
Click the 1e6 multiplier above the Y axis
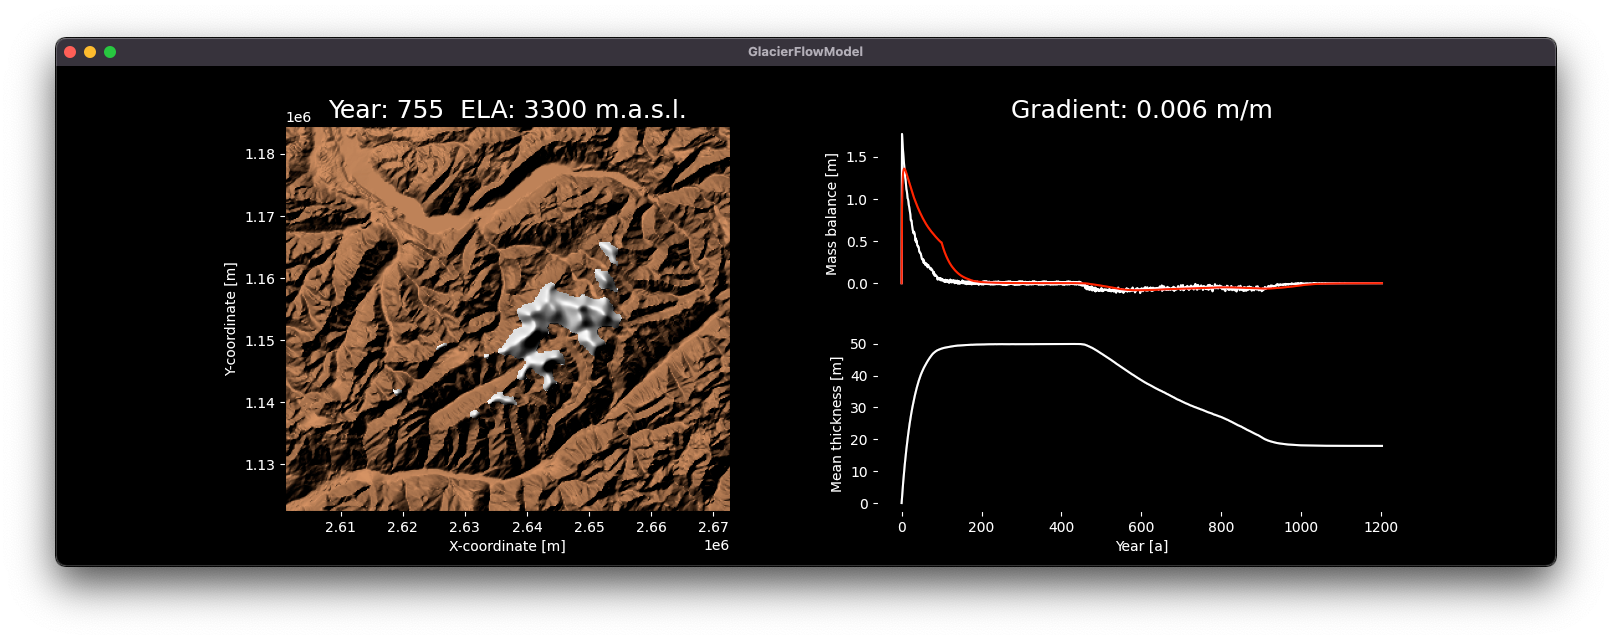[x=298, y=118]
